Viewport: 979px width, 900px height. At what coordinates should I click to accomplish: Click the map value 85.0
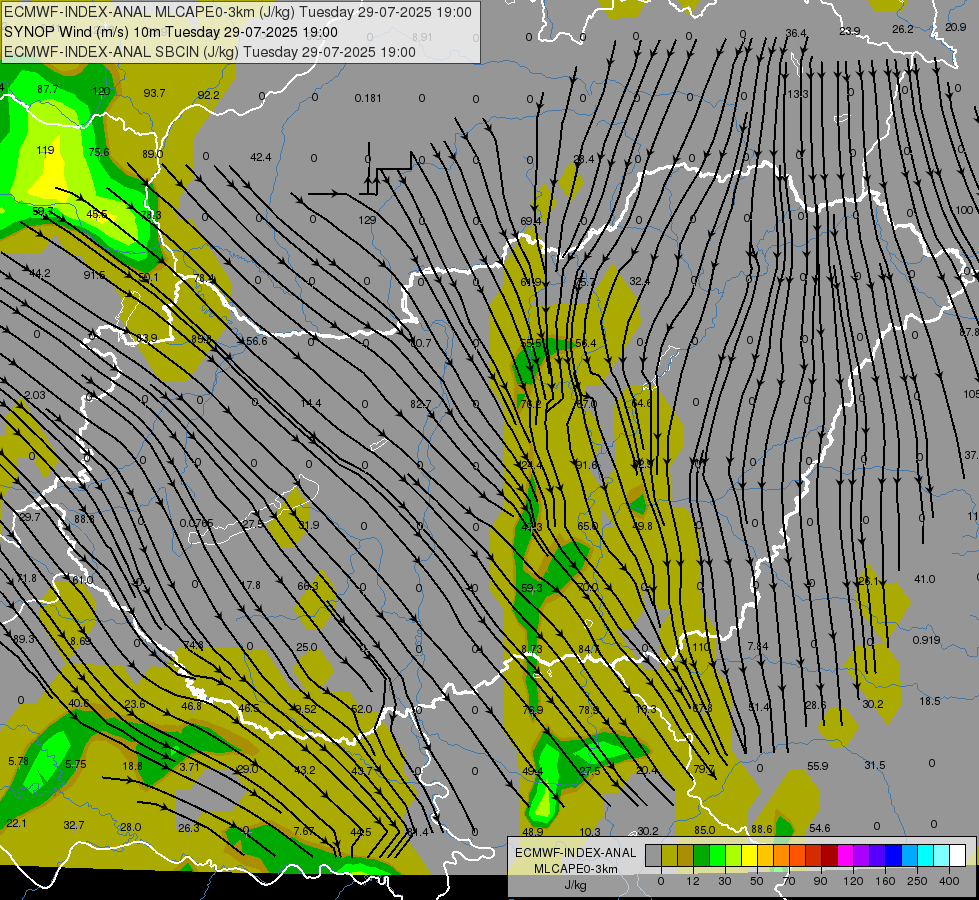pos(704,830)
